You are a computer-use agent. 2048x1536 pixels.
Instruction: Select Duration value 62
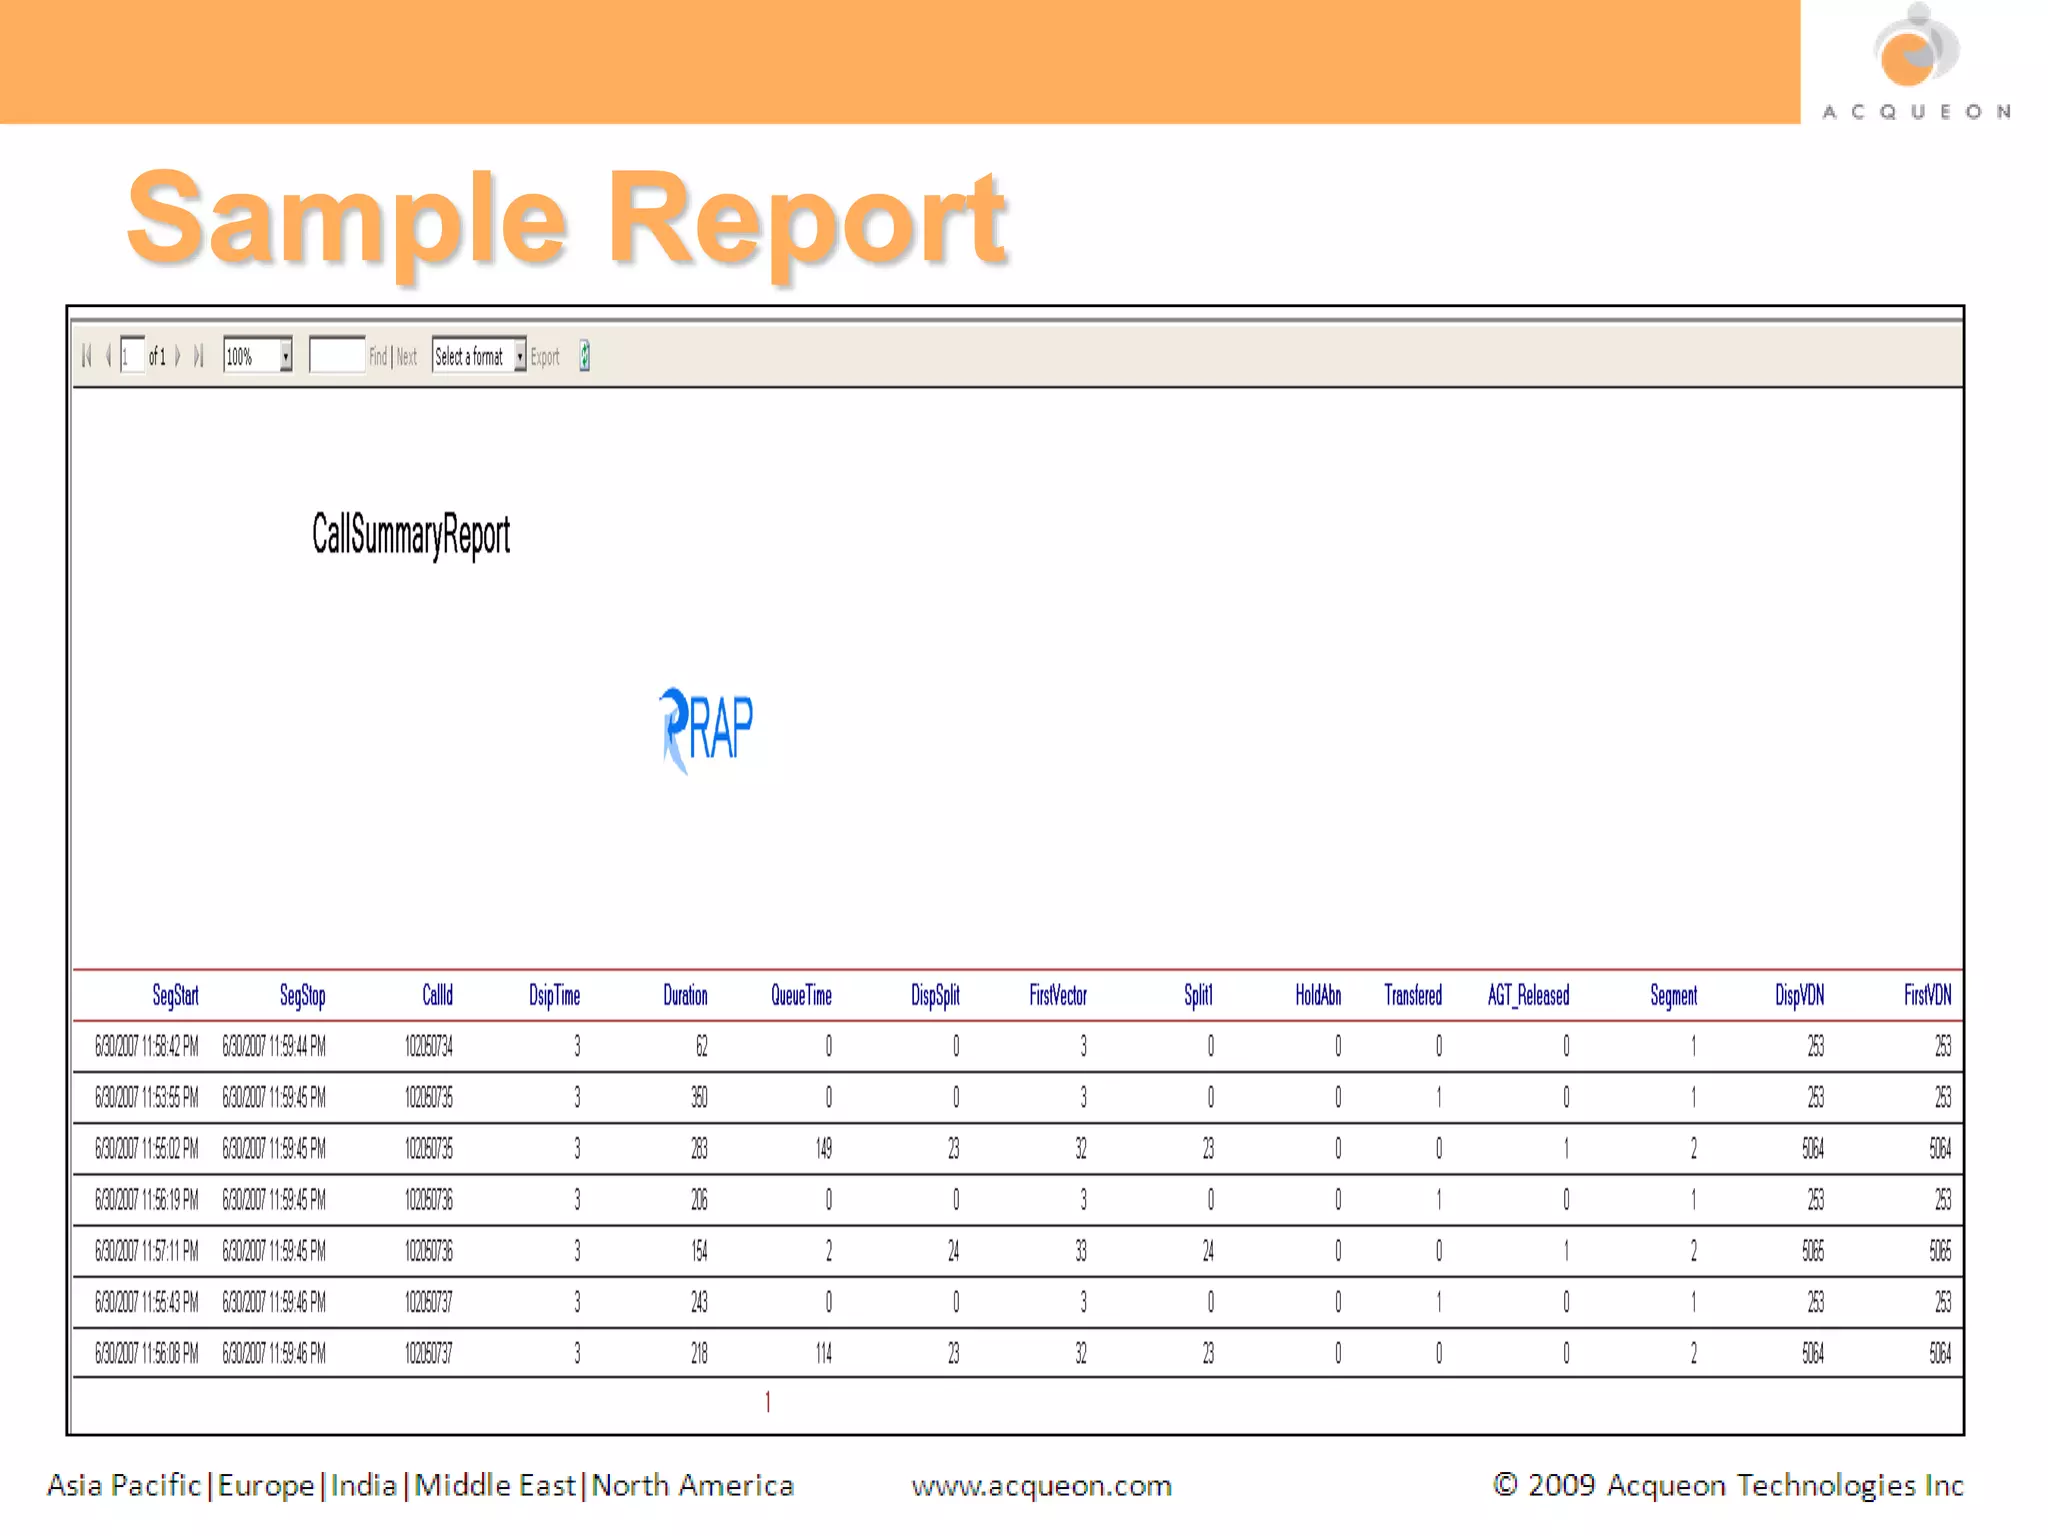tap(701, 1047)
